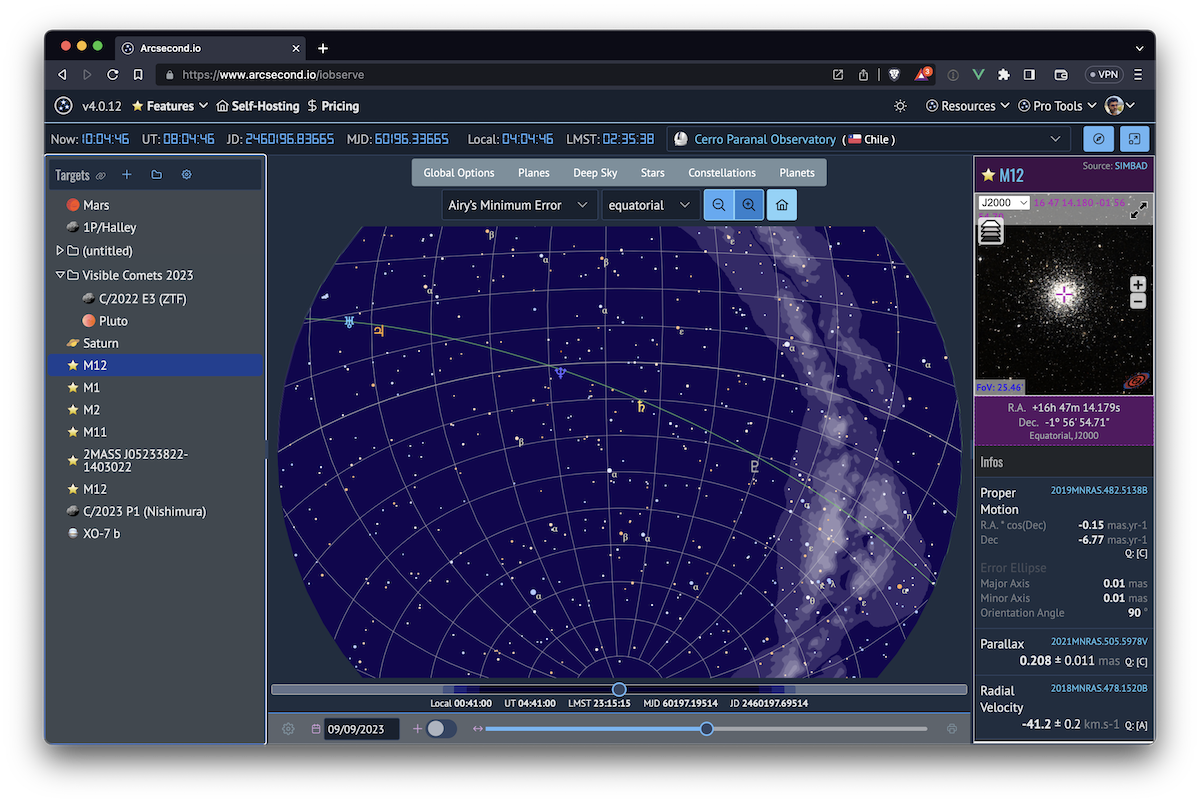Create new folder in Targets panel
The image size is (1200, 803).
157,175
